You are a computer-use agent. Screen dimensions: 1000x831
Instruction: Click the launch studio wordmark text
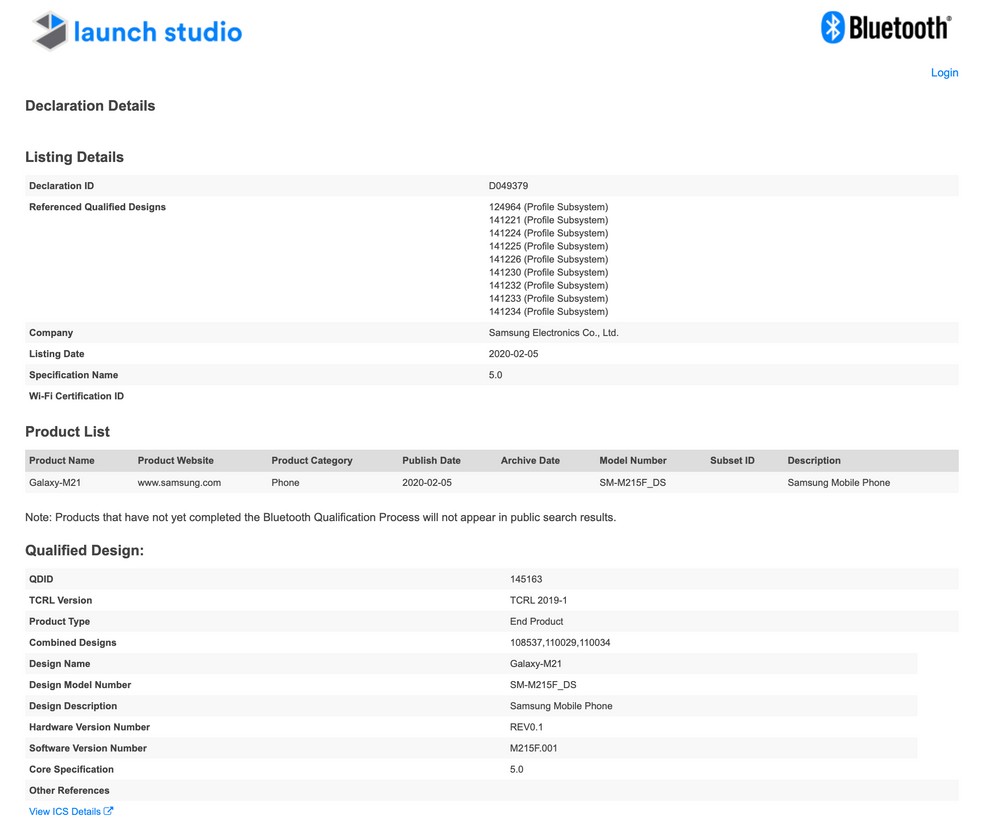(158, 32)
